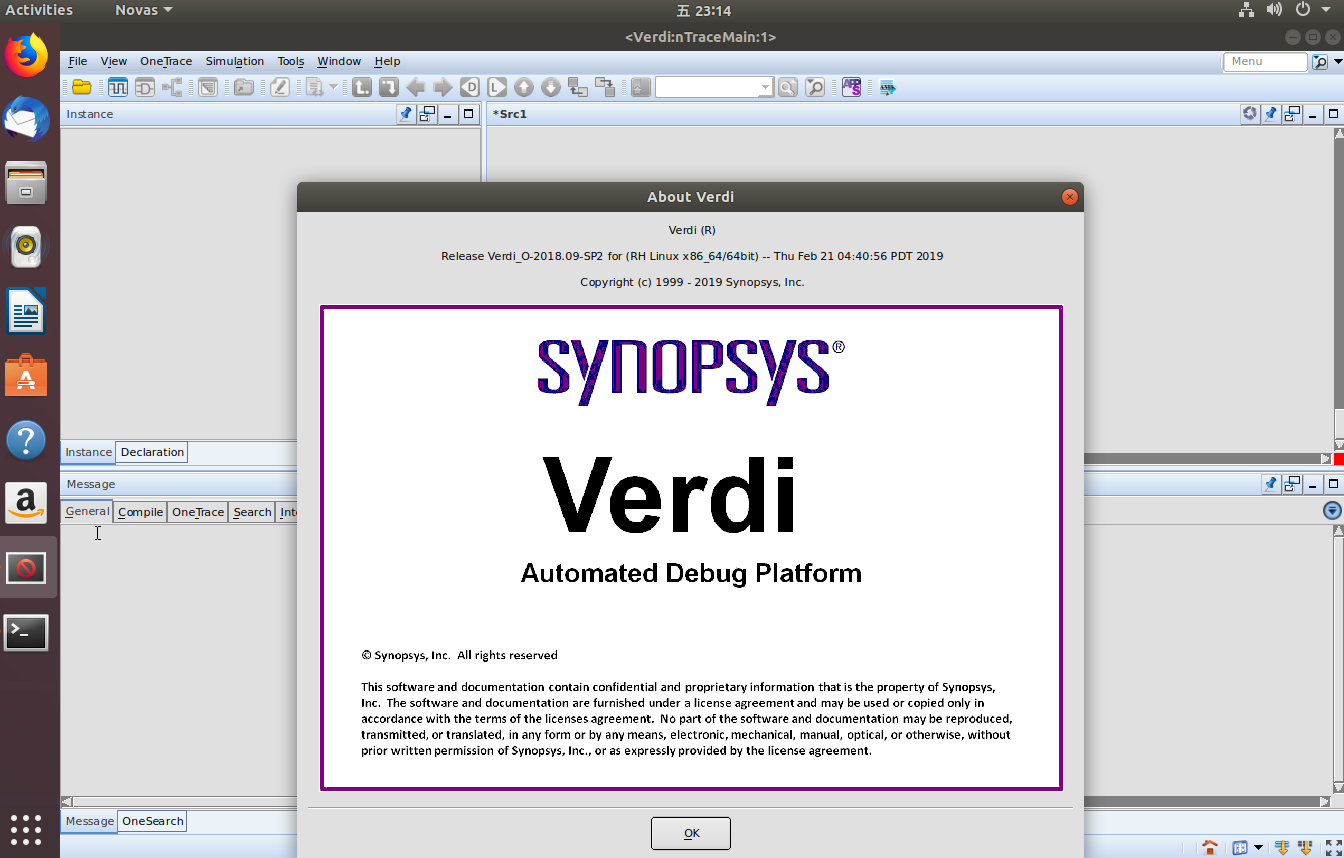Click the find-in-scope magnifier toolbar icon
The width and height of the screenshot is (1344, 858).
tap(815, 88)
